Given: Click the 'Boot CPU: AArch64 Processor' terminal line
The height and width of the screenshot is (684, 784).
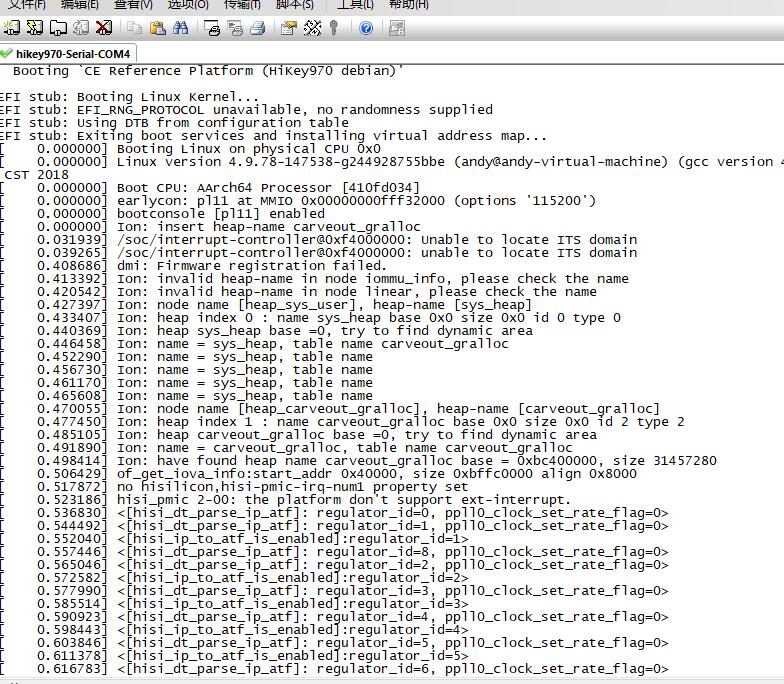Looking at the screenshot, I should tap(268, 188).
